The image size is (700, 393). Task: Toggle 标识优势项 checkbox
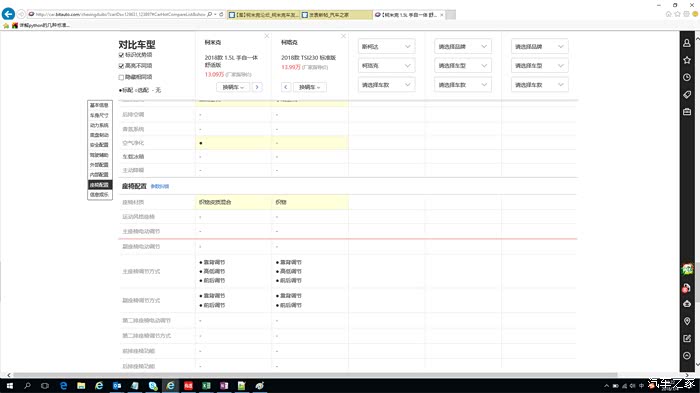click(121, 55)
